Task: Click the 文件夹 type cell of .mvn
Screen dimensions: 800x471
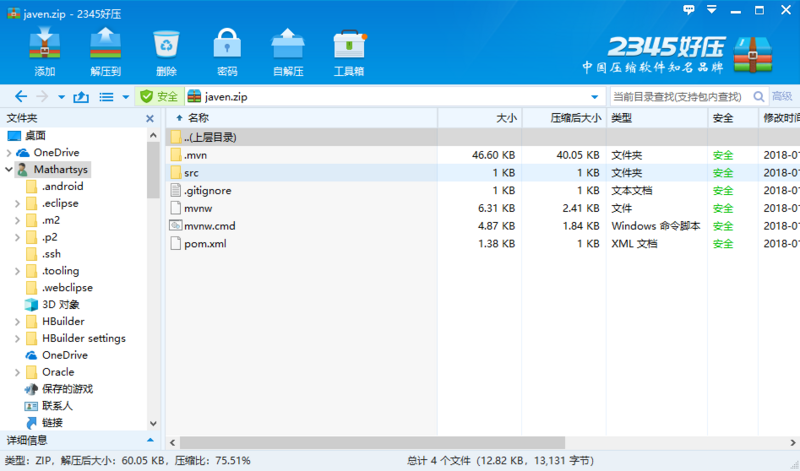Action: point(627,155)
